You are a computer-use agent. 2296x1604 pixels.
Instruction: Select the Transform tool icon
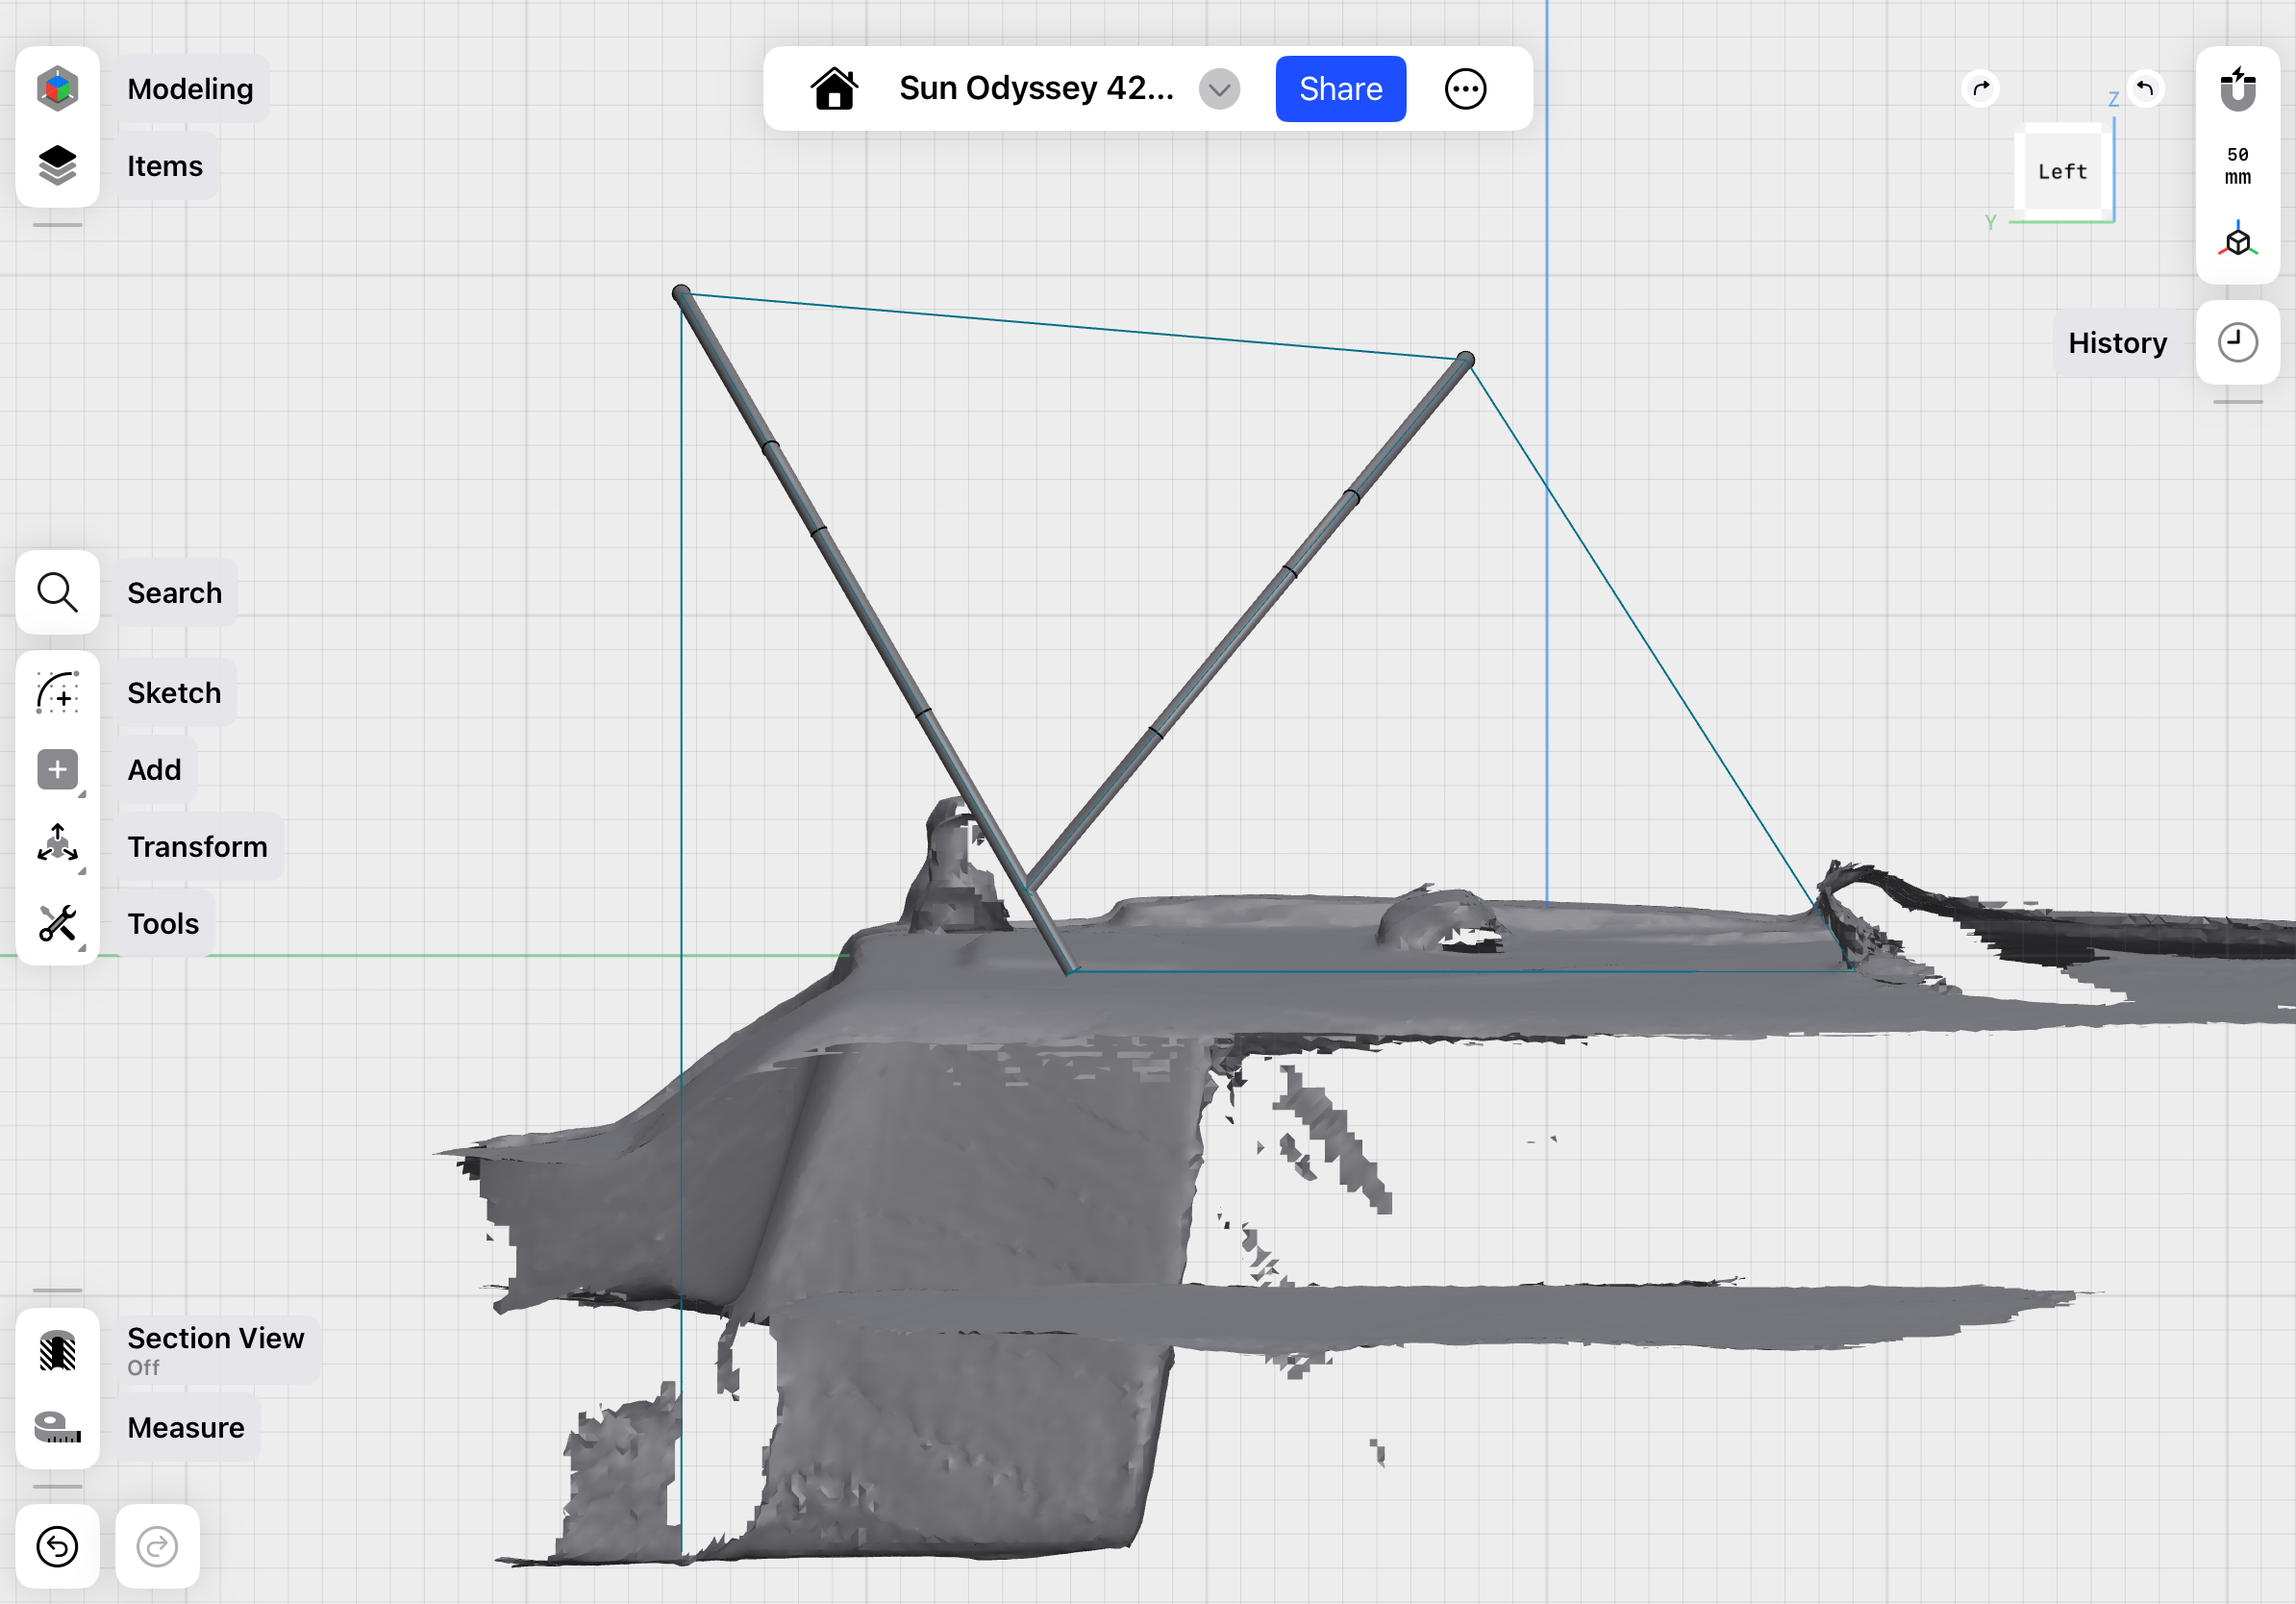tap(57, 846)
